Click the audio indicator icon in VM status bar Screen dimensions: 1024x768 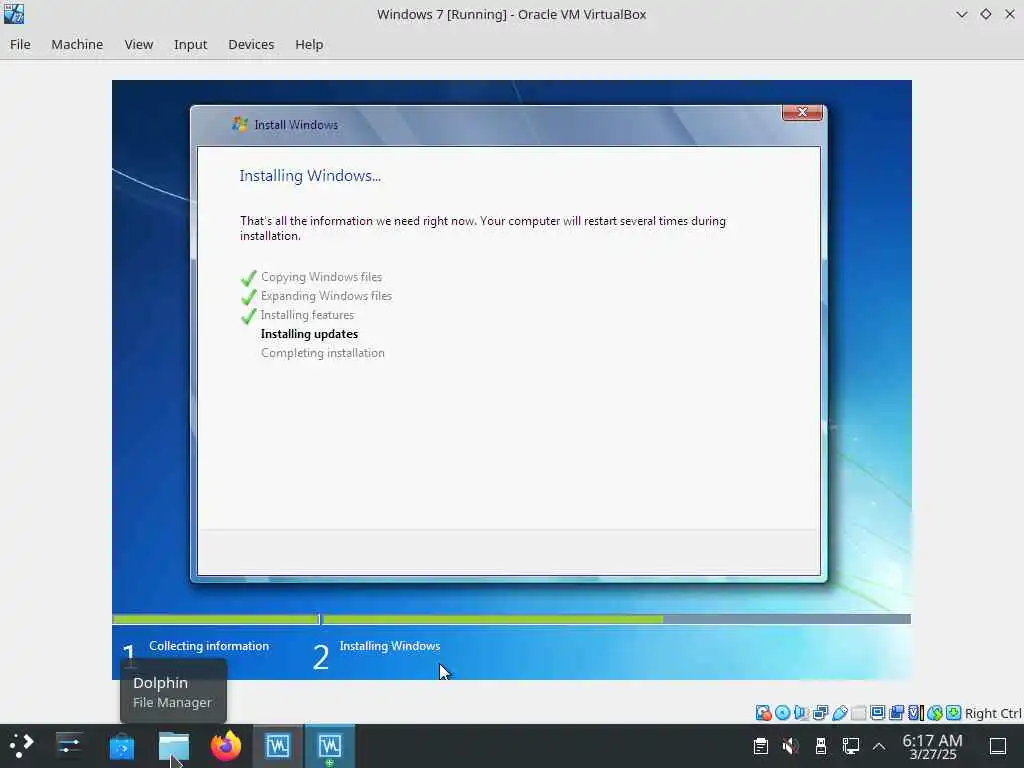pyautogui.click(x=801, y=712)
